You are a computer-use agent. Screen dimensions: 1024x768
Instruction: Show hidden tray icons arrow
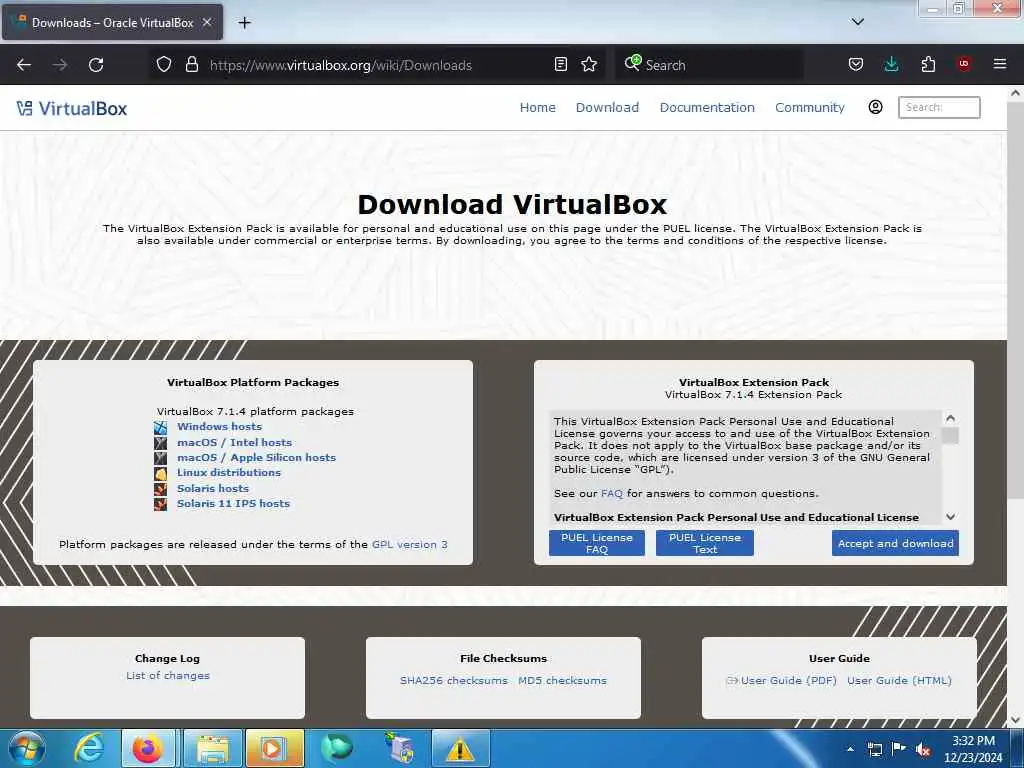click(x=850, y=750)
